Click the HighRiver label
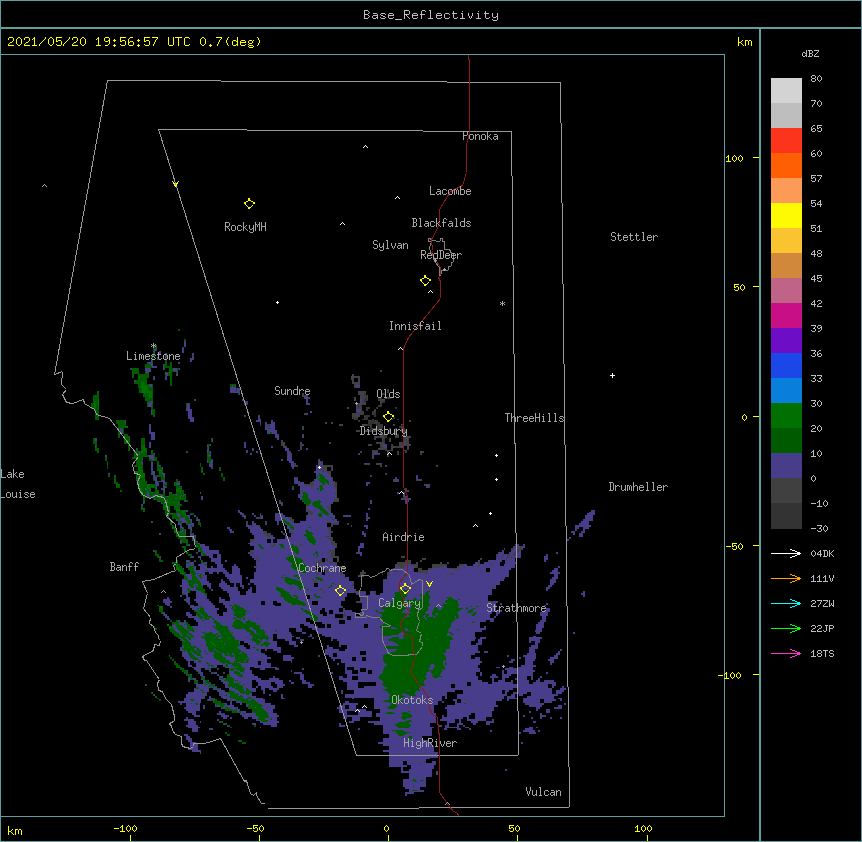Image resolution: width=862 pixels, height=842 pixels. click(430, 743)
